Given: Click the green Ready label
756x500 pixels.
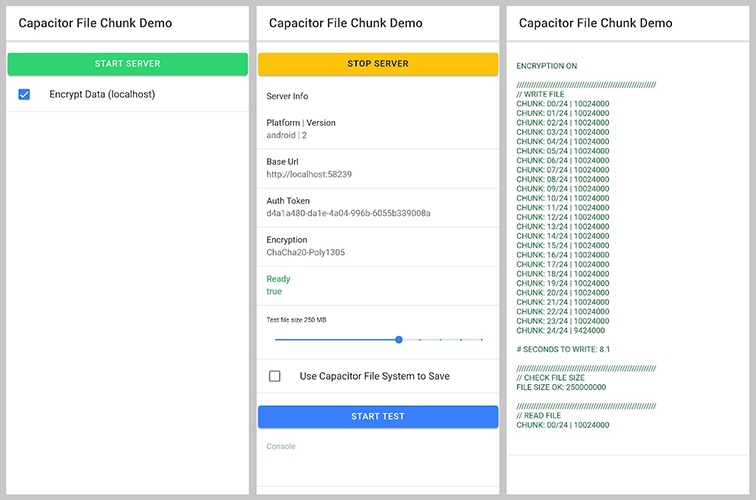Looking at the screenshot, I should pos(278,279).
